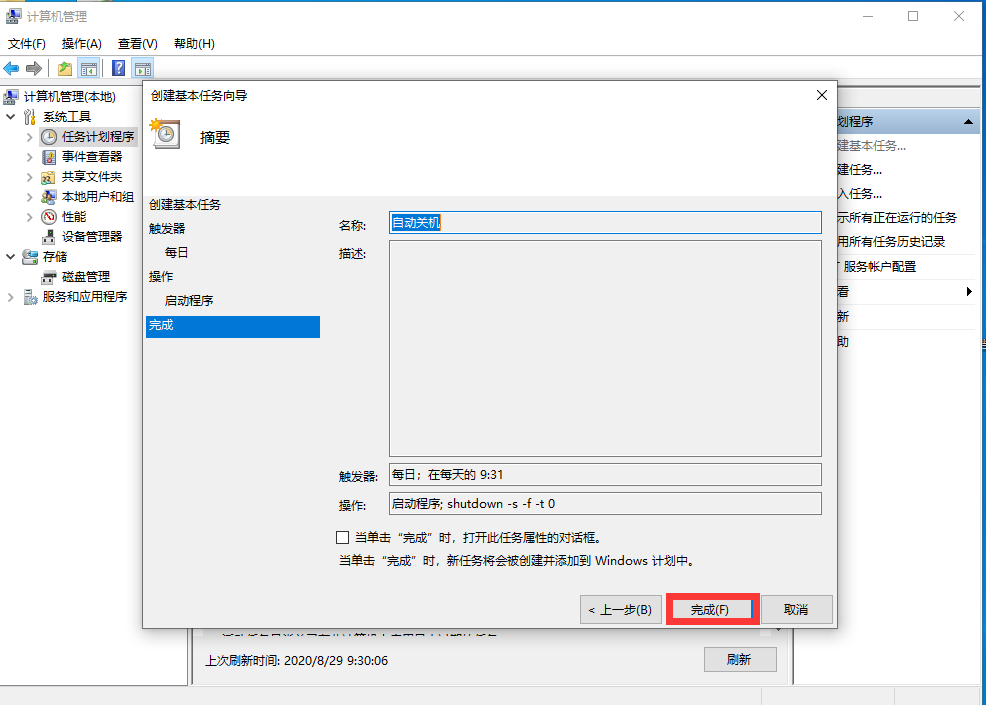986x705 pixels.
Task: Click the 完成 button in the wizard
Action: (x=711, y=608)
